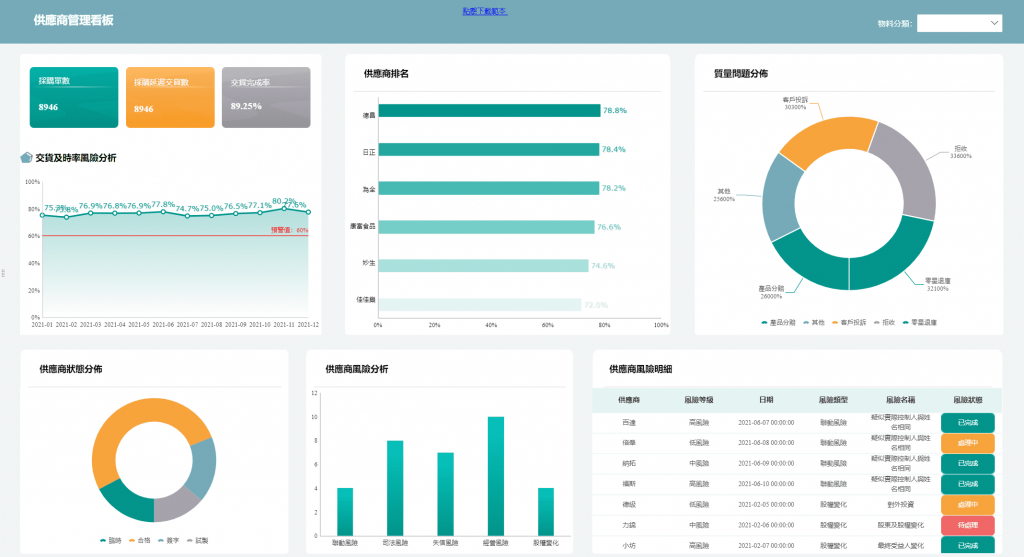Click the 已完成 status button for 百達
Viewport: 1024px width, 557px height.
(968, 422)
